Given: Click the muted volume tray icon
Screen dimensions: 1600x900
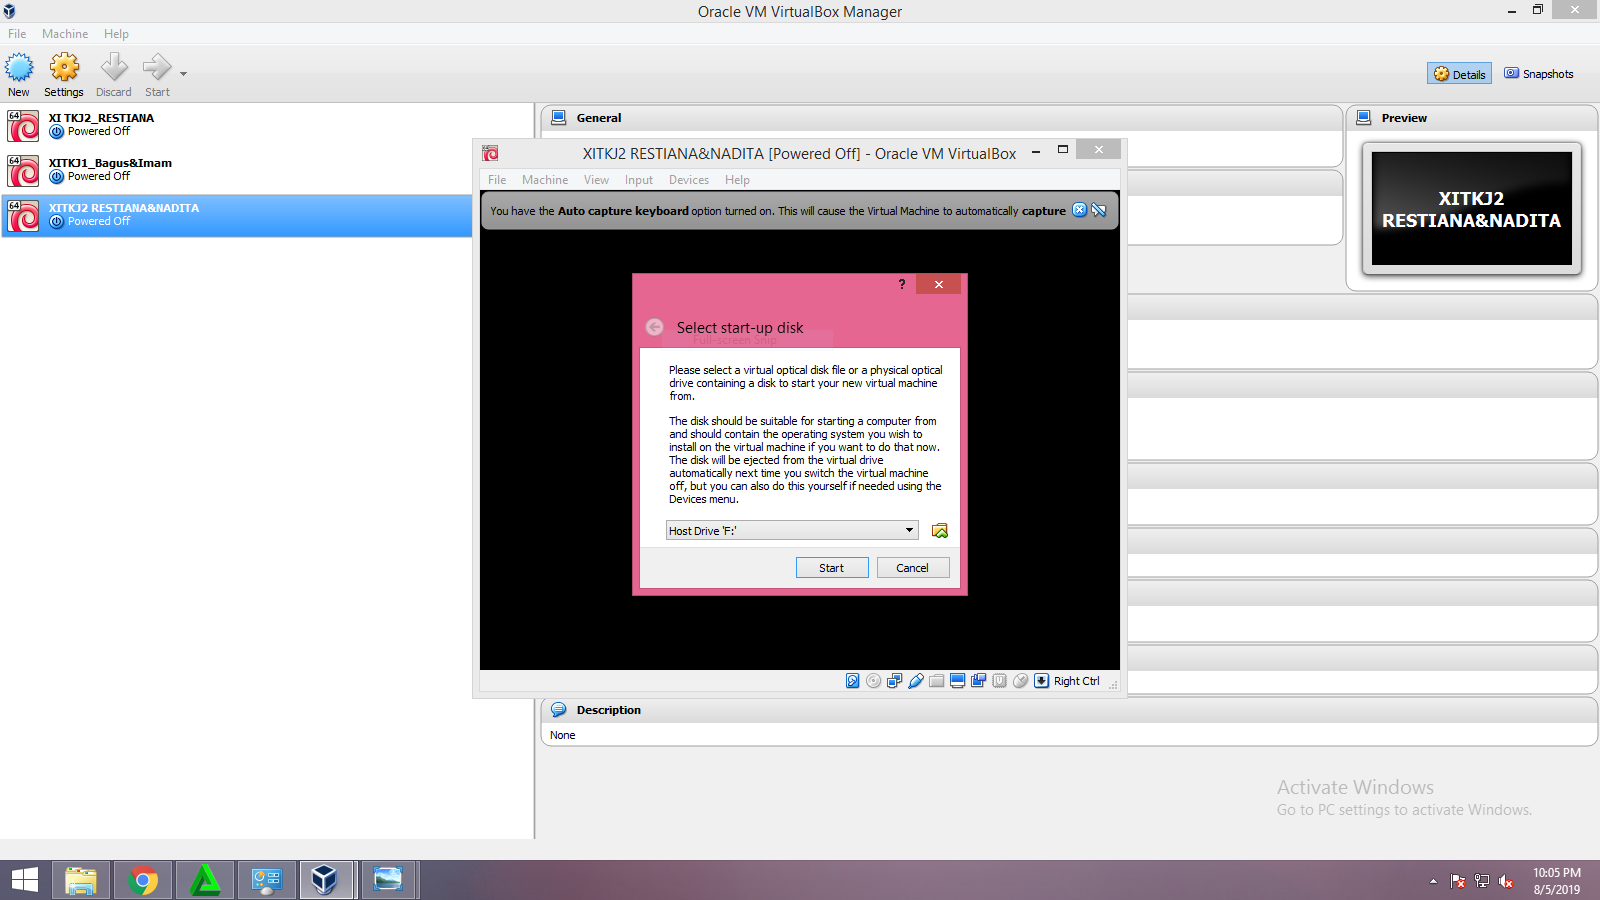Looking at the screenshot, I should pyautogui.click(x=1506, y=881).
